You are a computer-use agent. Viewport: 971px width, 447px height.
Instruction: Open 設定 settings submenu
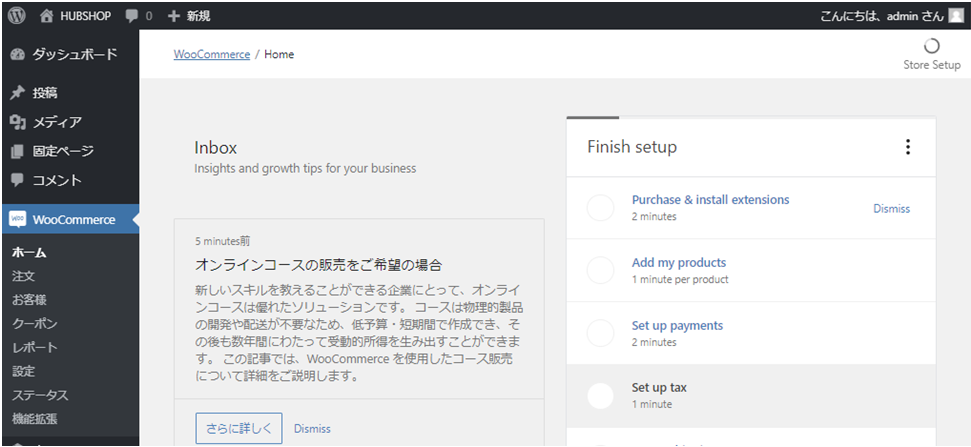coord(24,371)
